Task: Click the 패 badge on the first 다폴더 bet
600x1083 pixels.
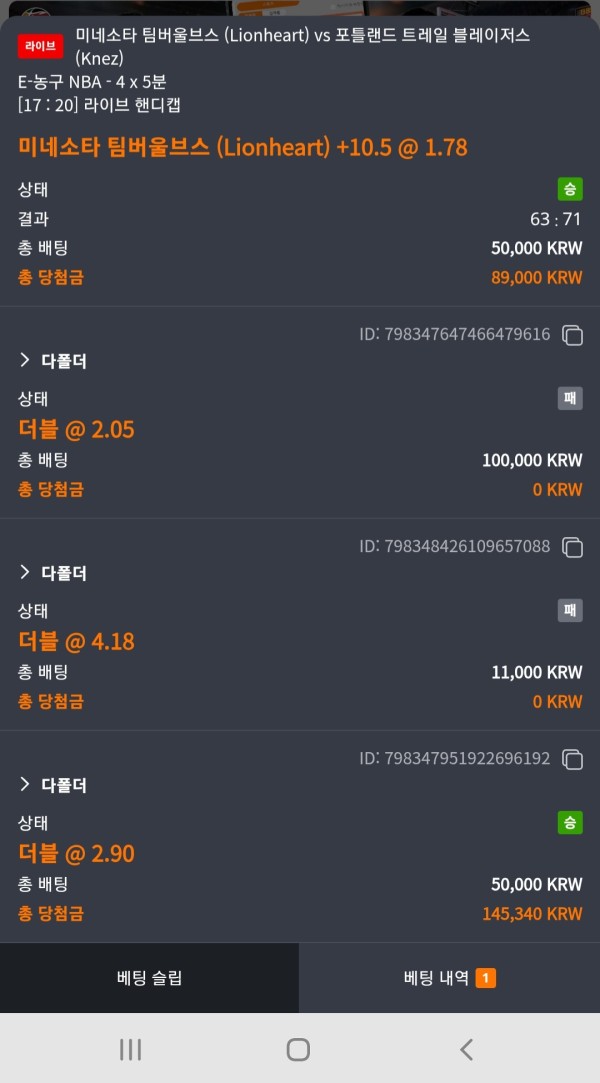Action: pyautogui.click(x=568, y=398)
